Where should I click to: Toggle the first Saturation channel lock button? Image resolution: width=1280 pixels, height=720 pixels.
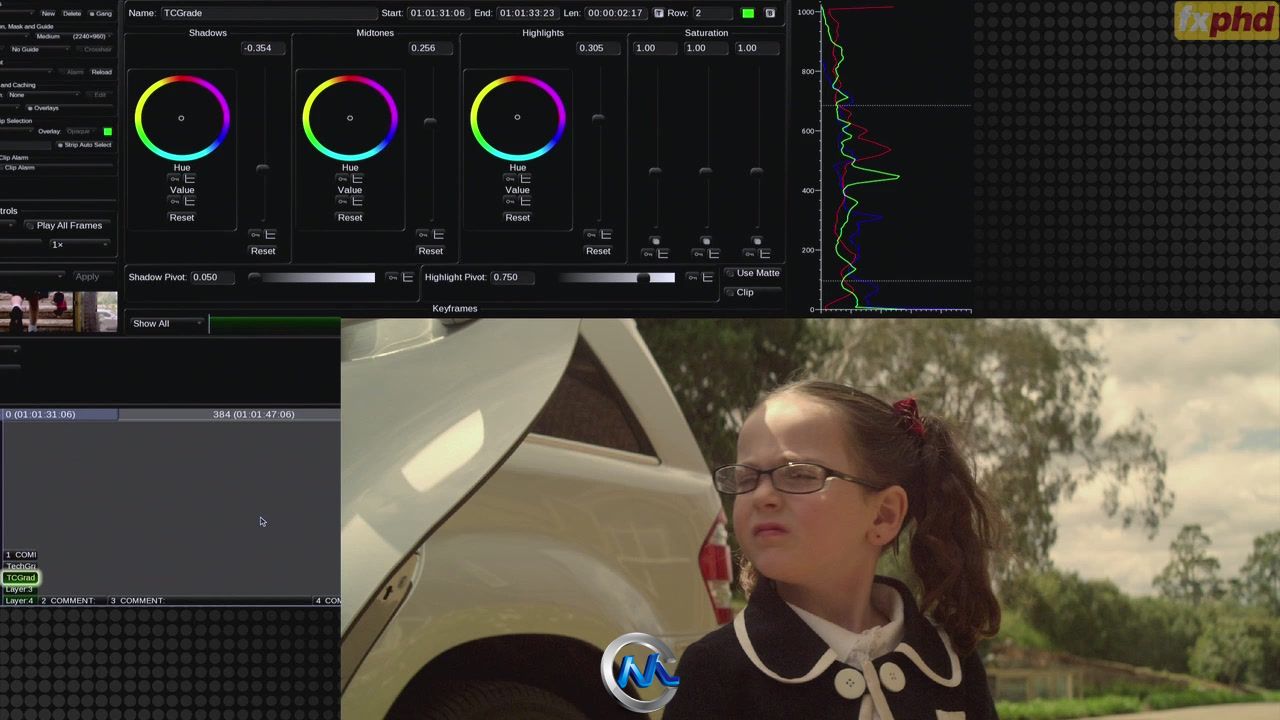pyautogui.click(x=655, y=241)
